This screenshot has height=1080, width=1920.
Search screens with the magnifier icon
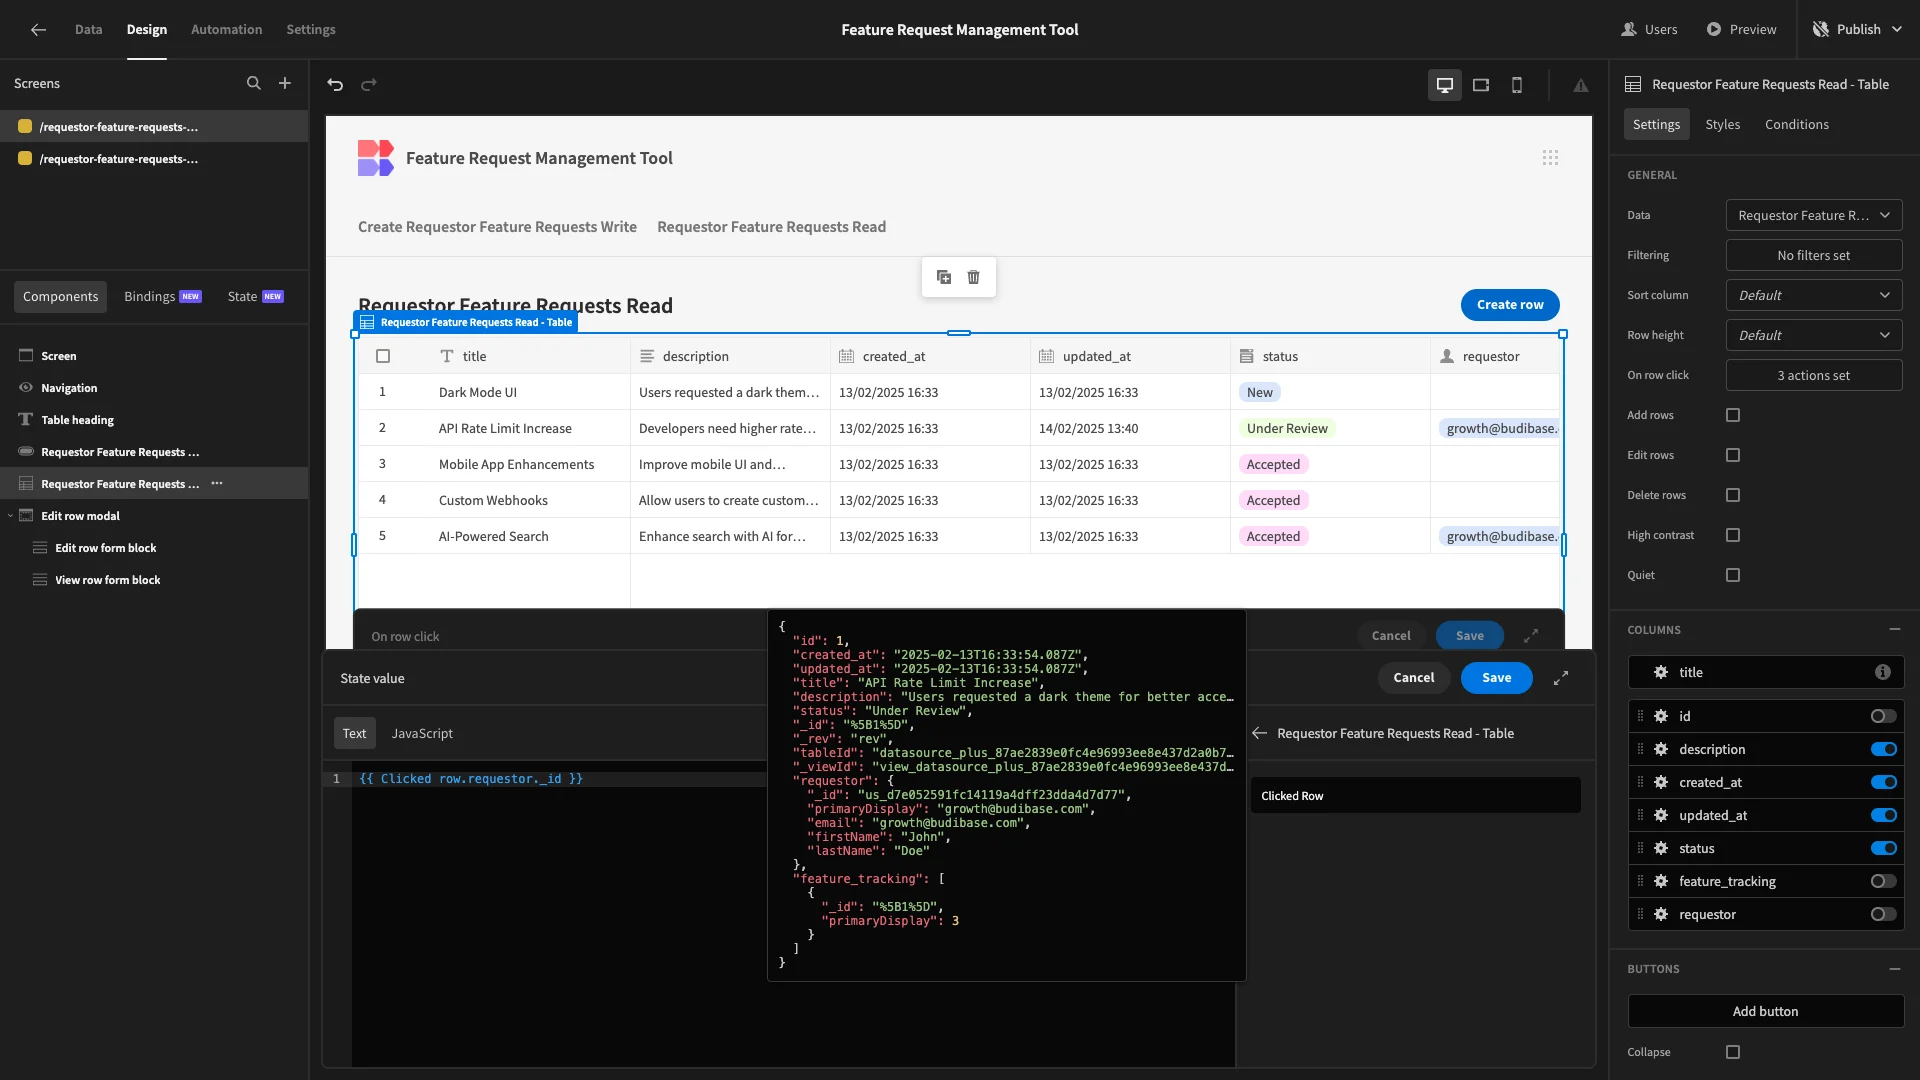(254, 84)
